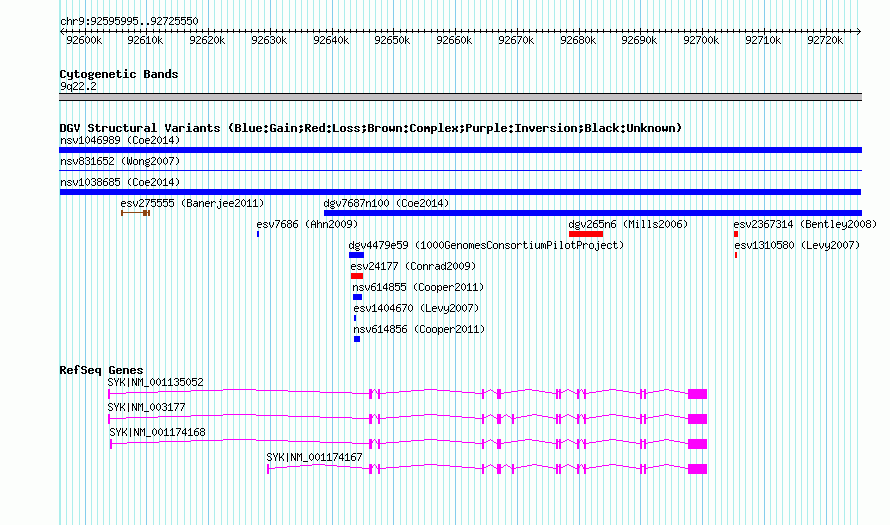
Task: Click the 9q22.2 cytogenetic band label
Action: (78, 86)
